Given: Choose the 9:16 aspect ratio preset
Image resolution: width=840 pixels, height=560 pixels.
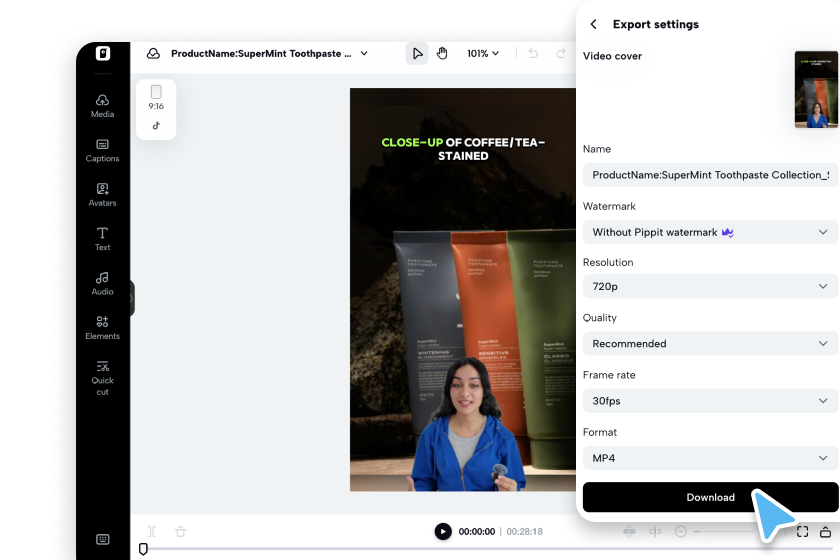Looking at the screenshot, I should click(156, 98).
